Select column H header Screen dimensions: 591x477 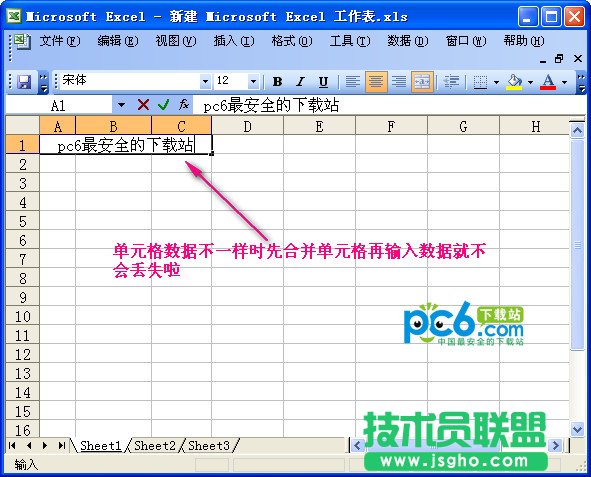coord(535,126)
